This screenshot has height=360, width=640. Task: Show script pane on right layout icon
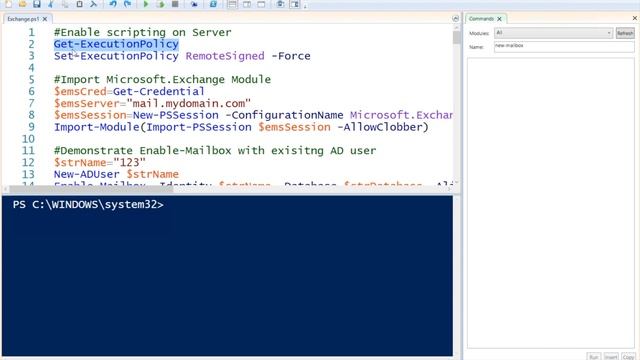click(x=247, y=4)
